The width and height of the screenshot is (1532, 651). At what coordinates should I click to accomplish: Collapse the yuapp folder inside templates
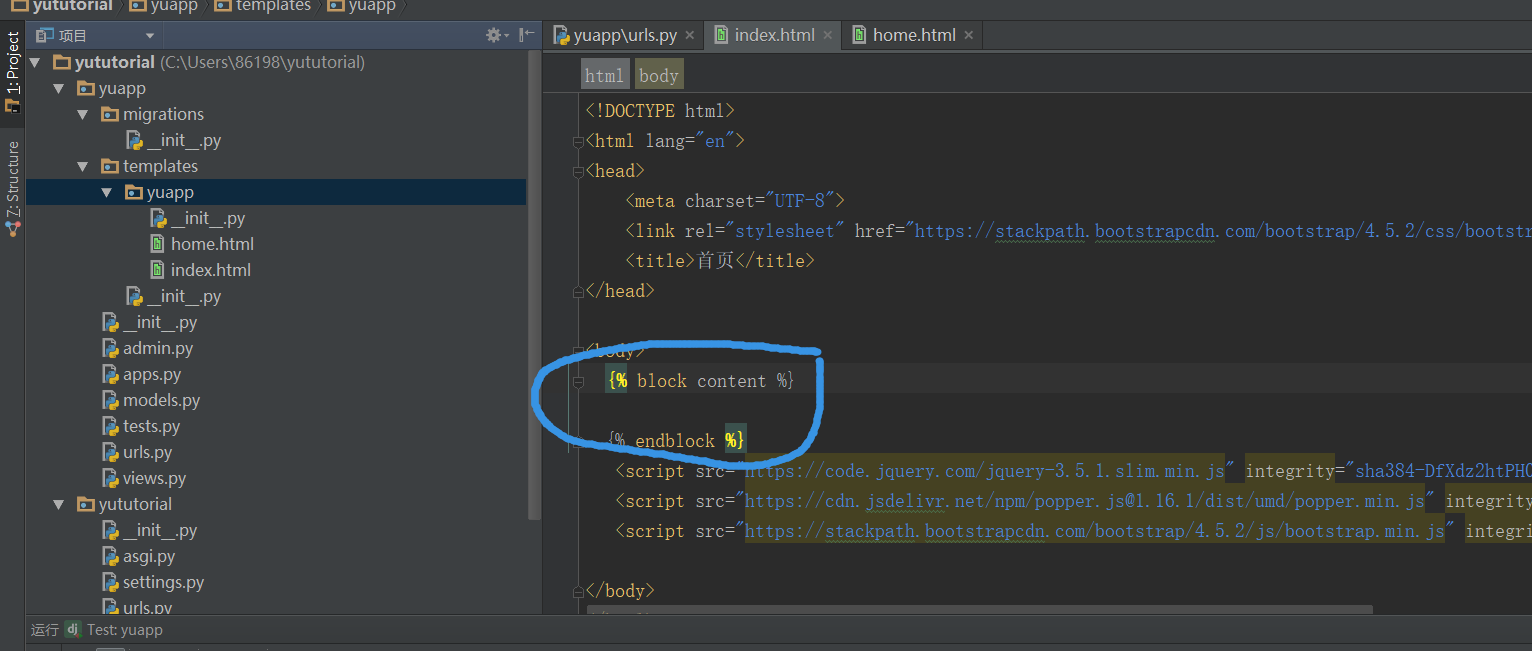point(107,192)
